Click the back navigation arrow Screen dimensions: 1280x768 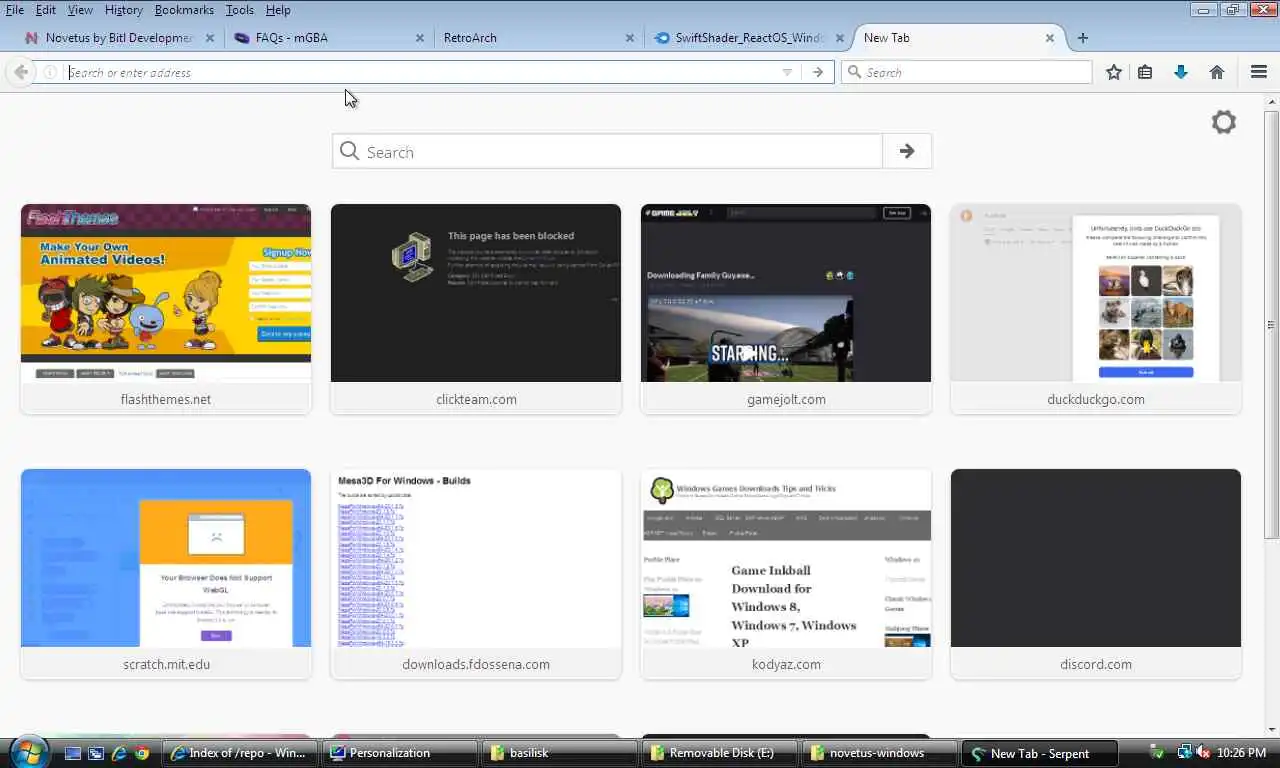[21, 72]
